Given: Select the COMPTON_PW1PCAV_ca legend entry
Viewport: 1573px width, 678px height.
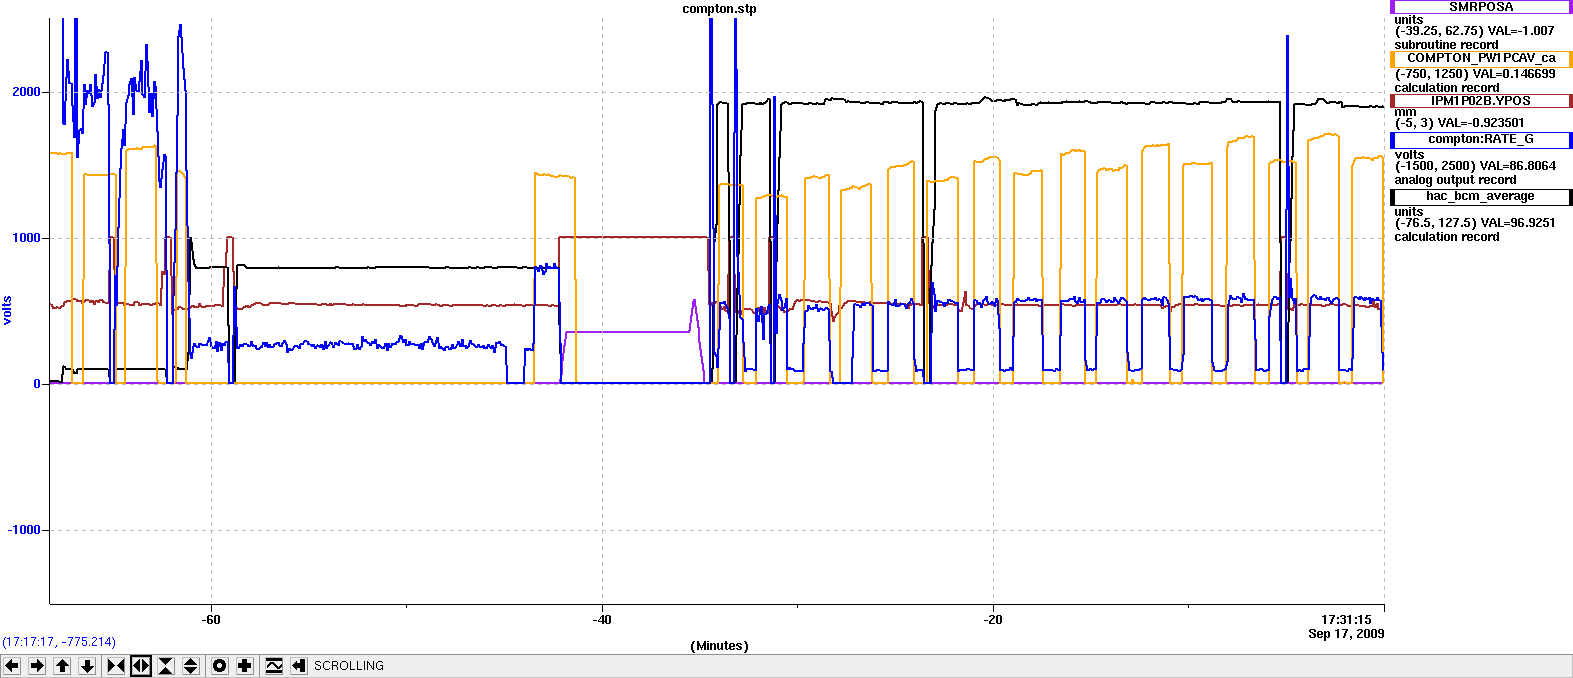Looking at the screenshot, I should [x=1481, y=58].
